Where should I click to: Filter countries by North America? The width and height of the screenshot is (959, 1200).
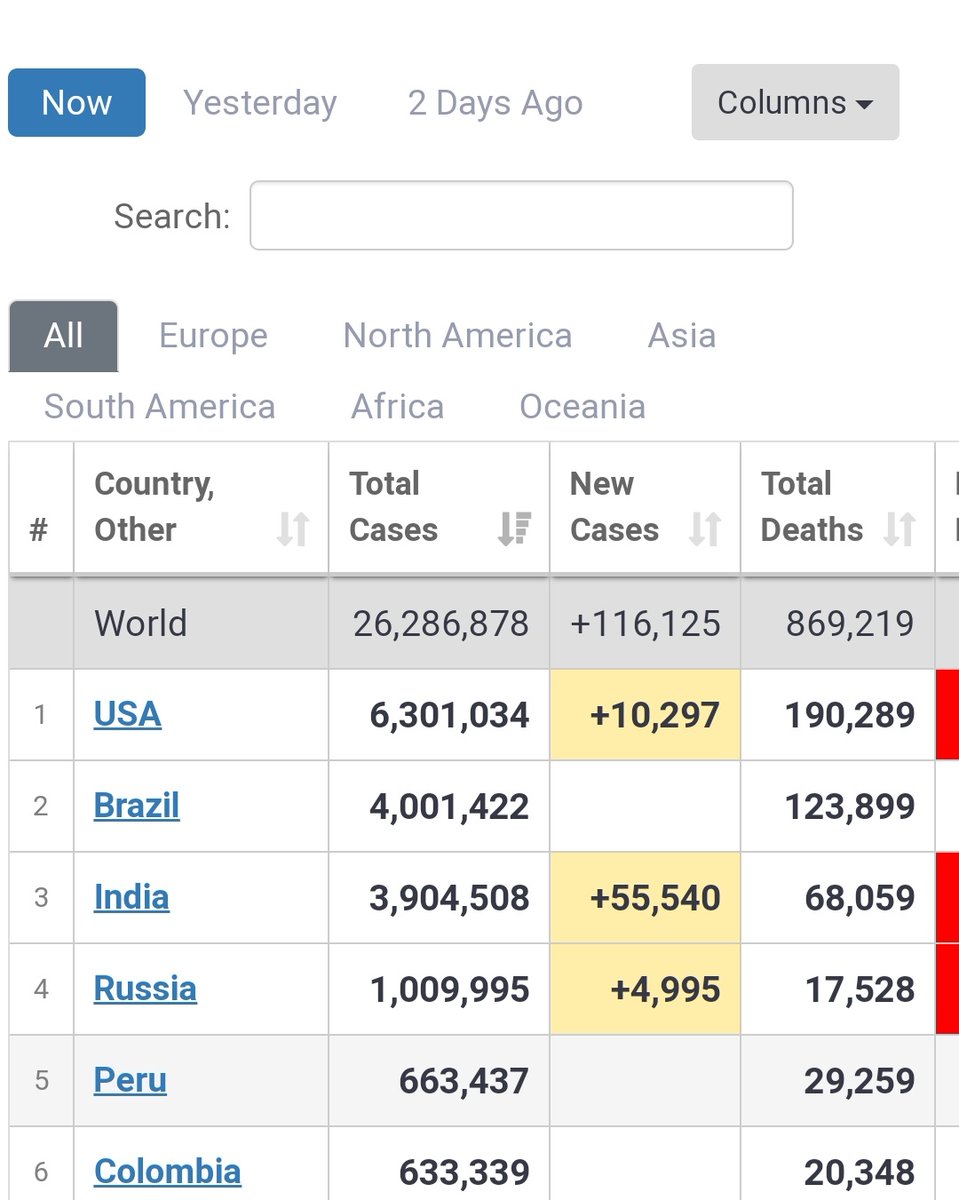pos(457,335)
